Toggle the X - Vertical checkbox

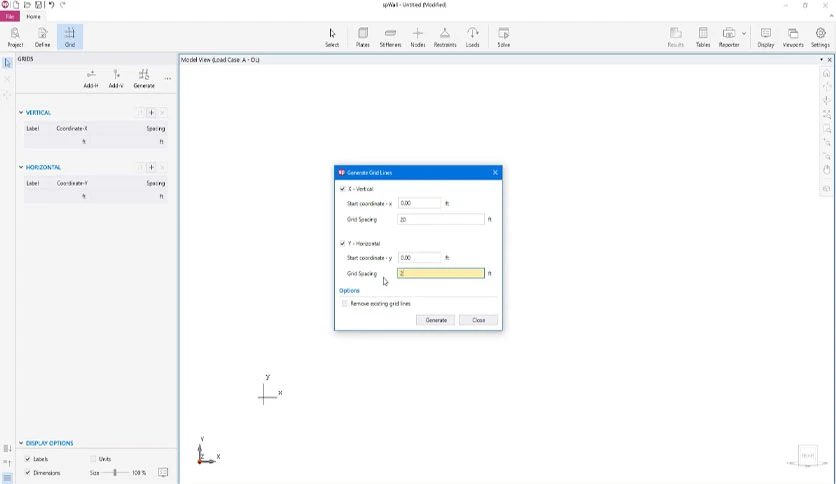point(342,189)
